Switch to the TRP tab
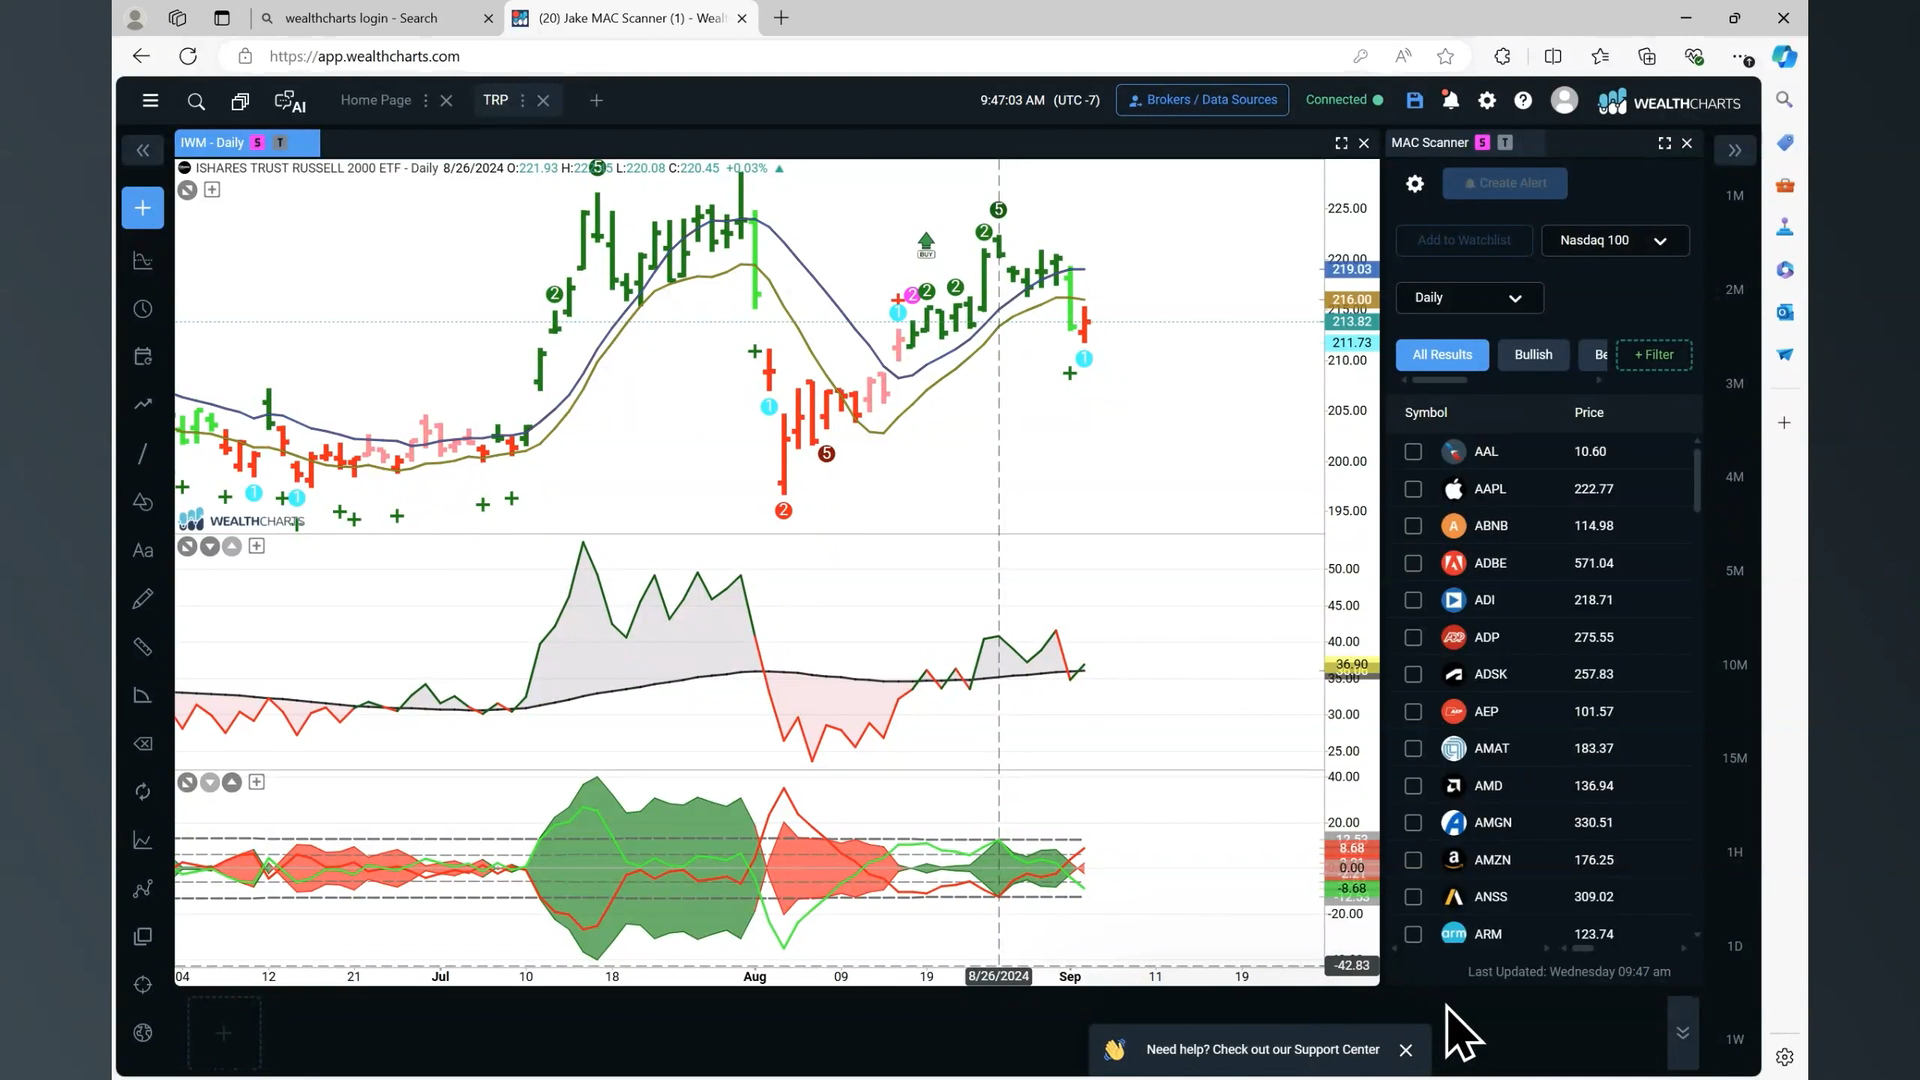Image resolution: width=1920 pixels, height=1080 pixels. [495, 100]
